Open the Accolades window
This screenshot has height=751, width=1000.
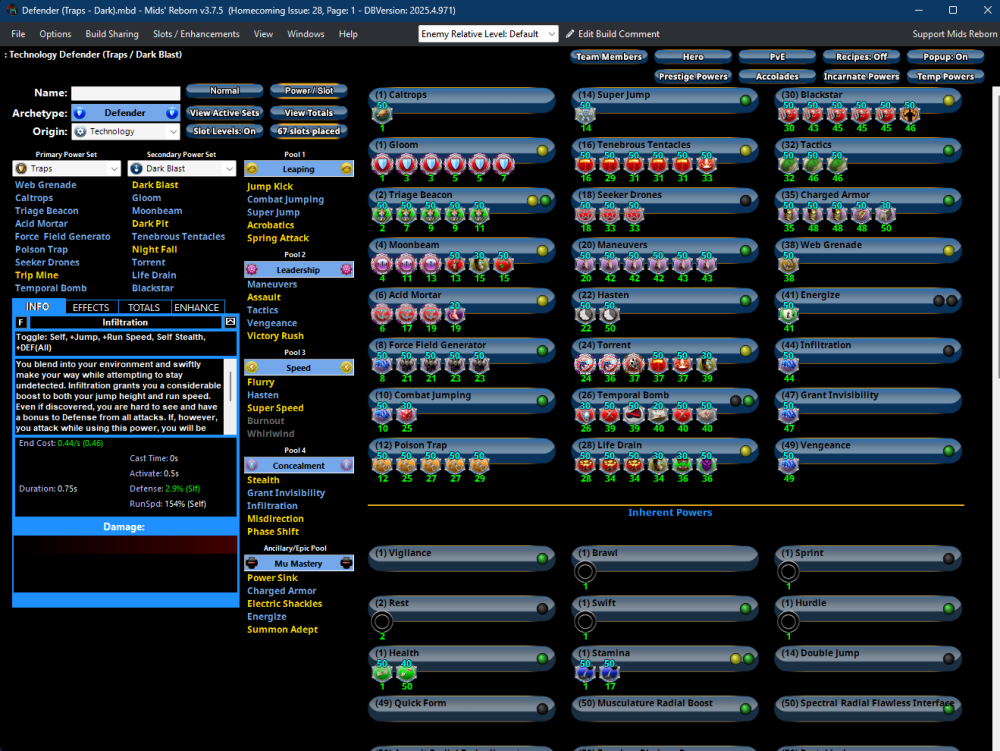click(777, 74)
